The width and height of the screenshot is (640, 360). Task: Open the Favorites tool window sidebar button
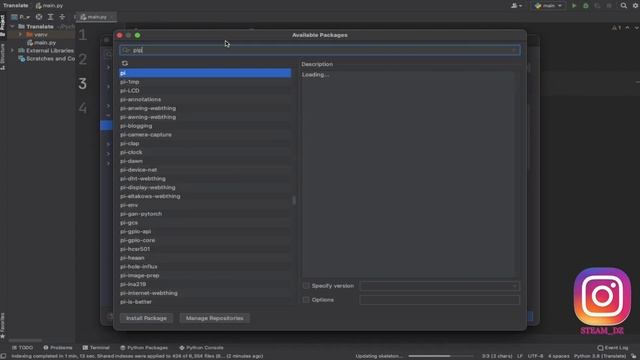[x=3, y=326]
